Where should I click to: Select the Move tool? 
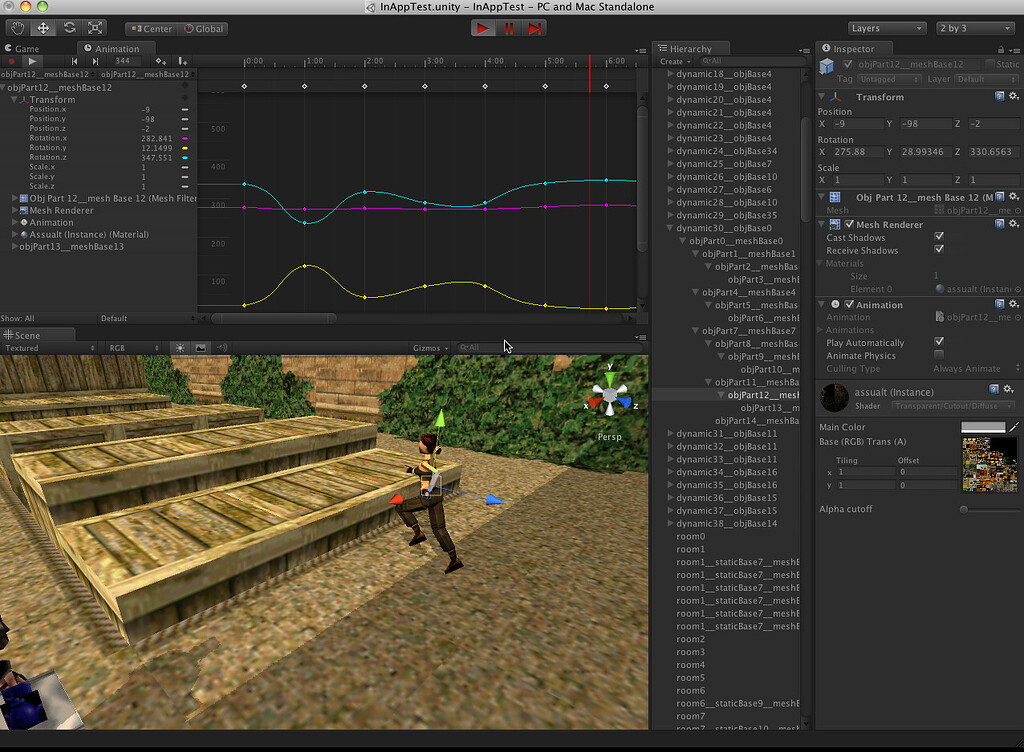(41, 28)
